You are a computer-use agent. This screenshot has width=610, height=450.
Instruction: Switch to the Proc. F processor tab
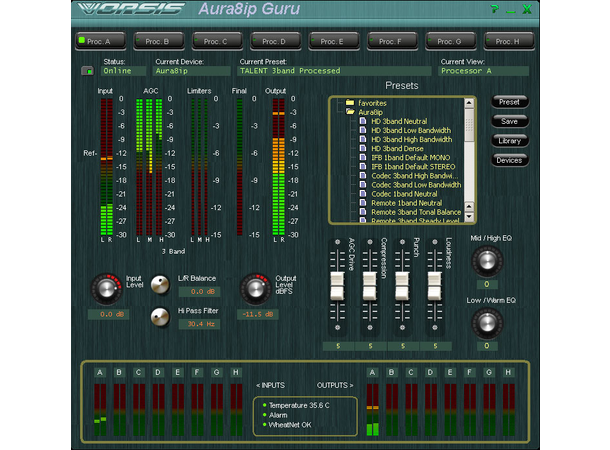(393, 41)
